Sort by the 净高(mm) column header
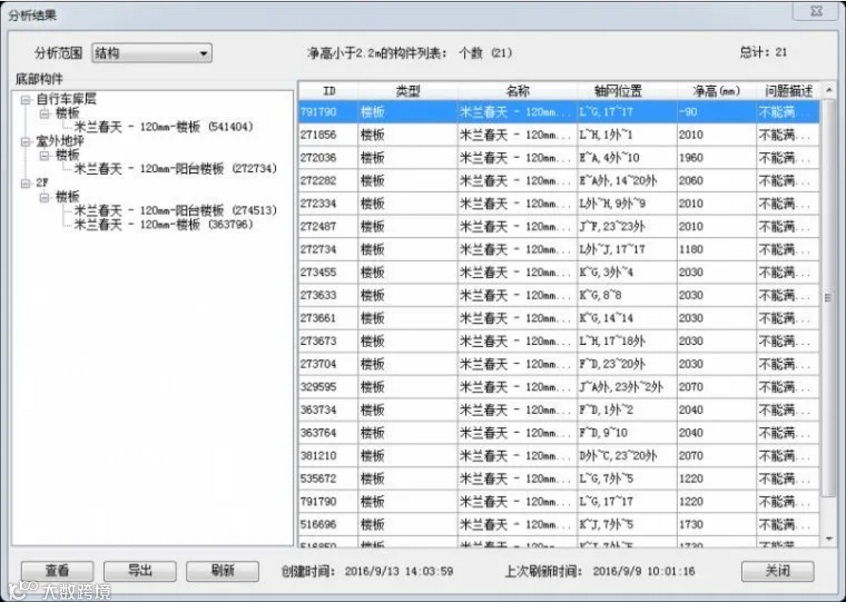Screen dimensions: 848x608 pos(717,91)
